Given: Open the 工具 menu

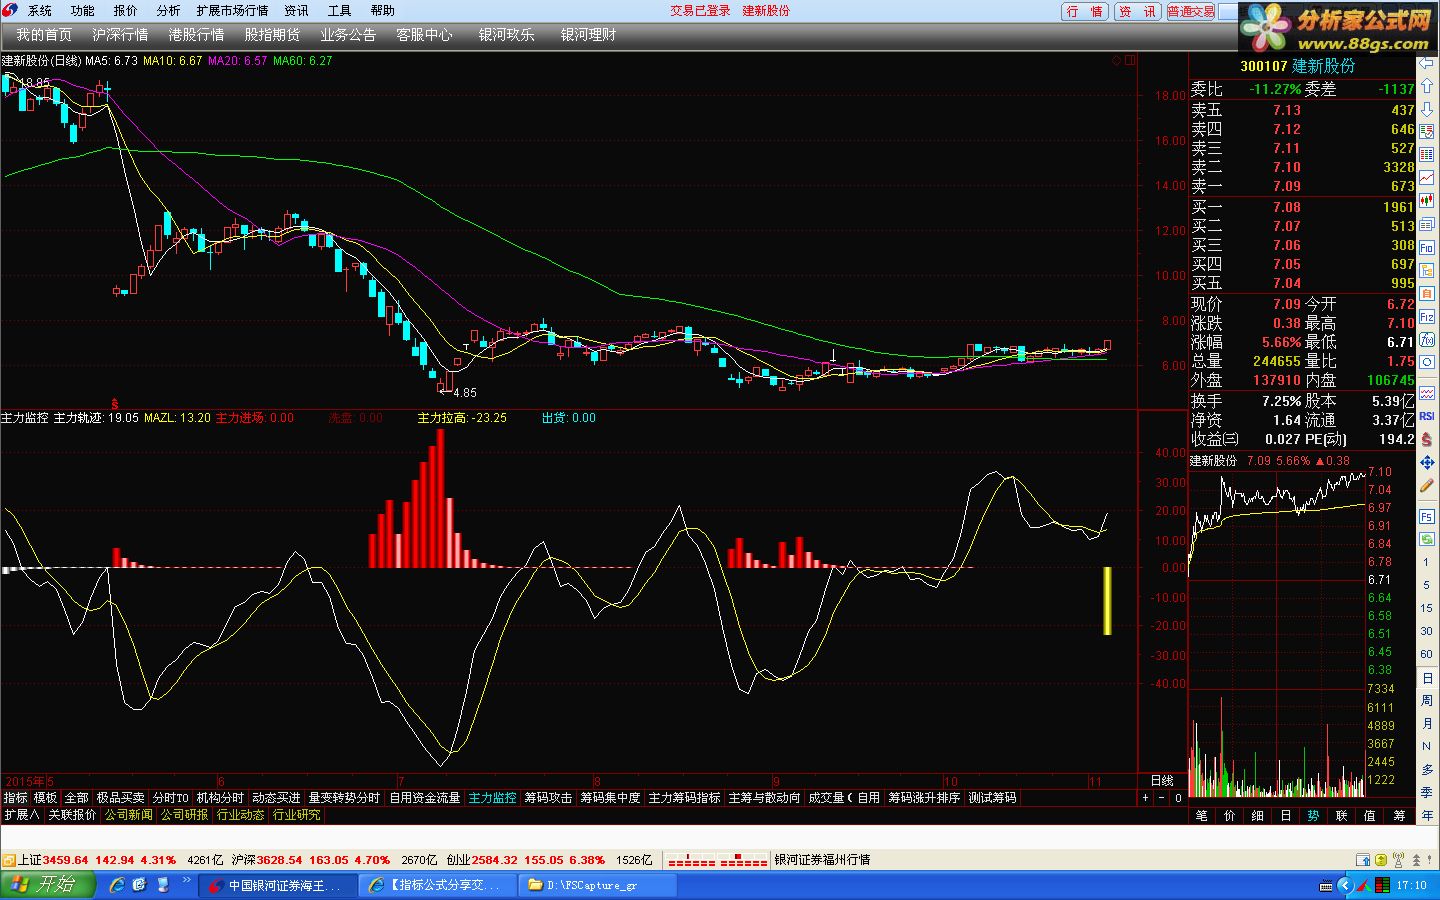Looking at the screenshot, I should pos(339,11).
